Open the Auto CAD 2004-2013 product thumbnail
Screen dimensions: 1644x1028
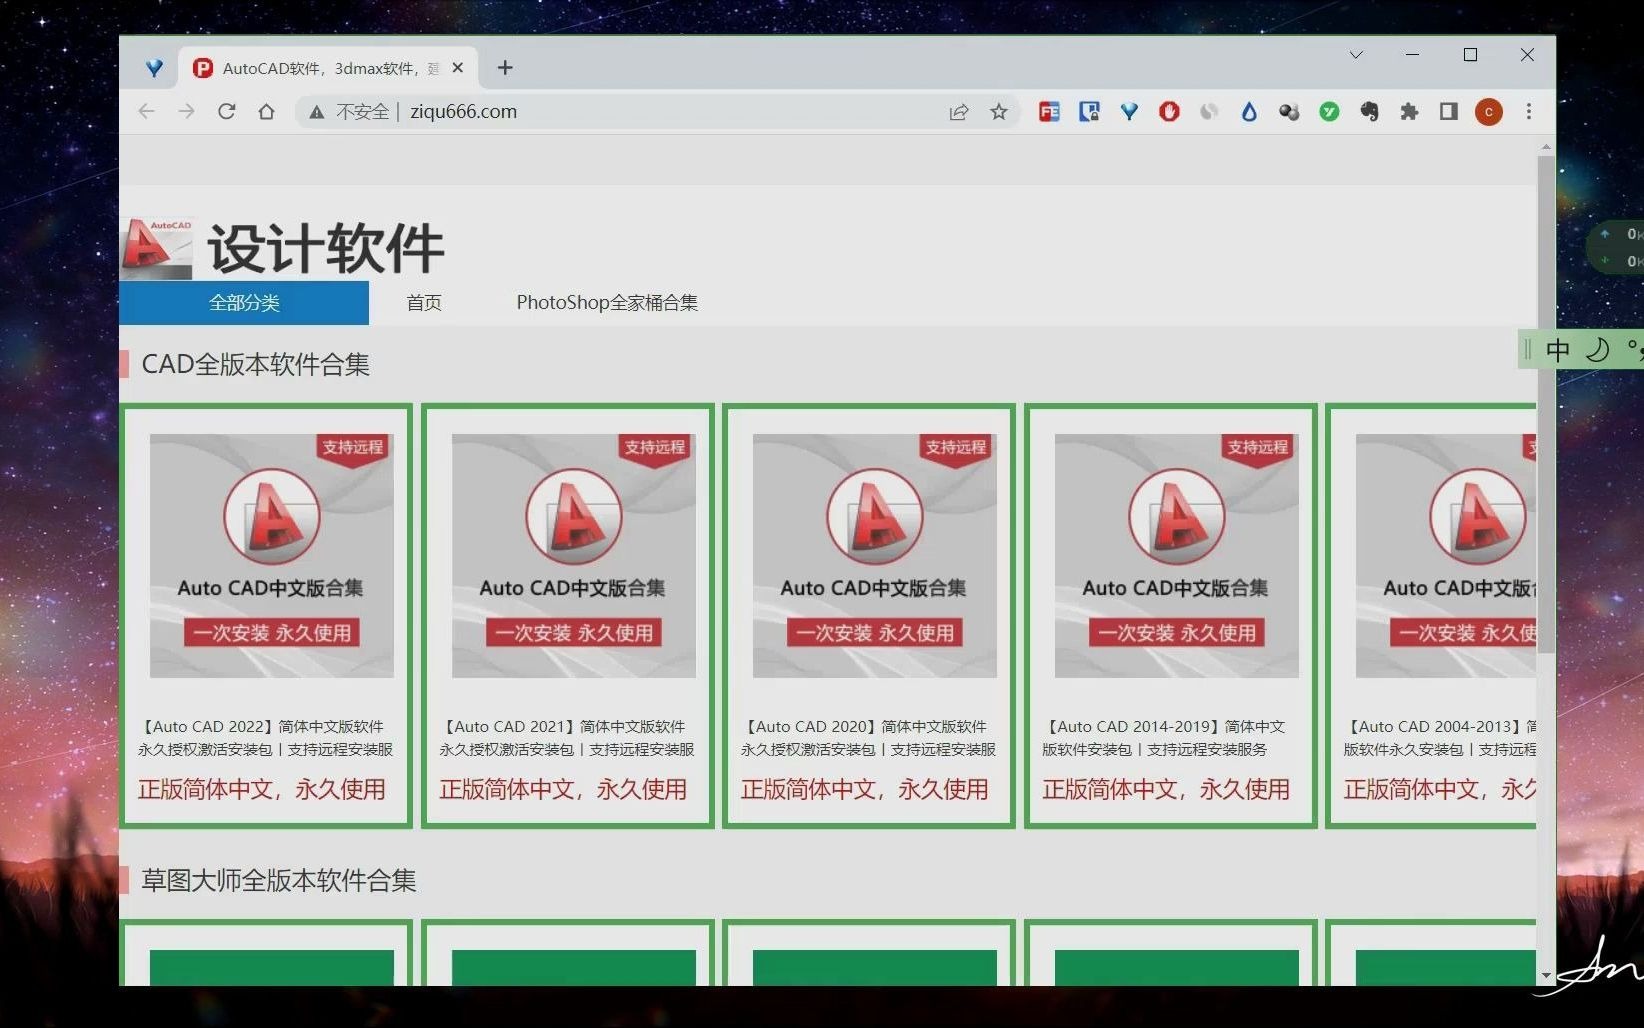pos(1446,555)
